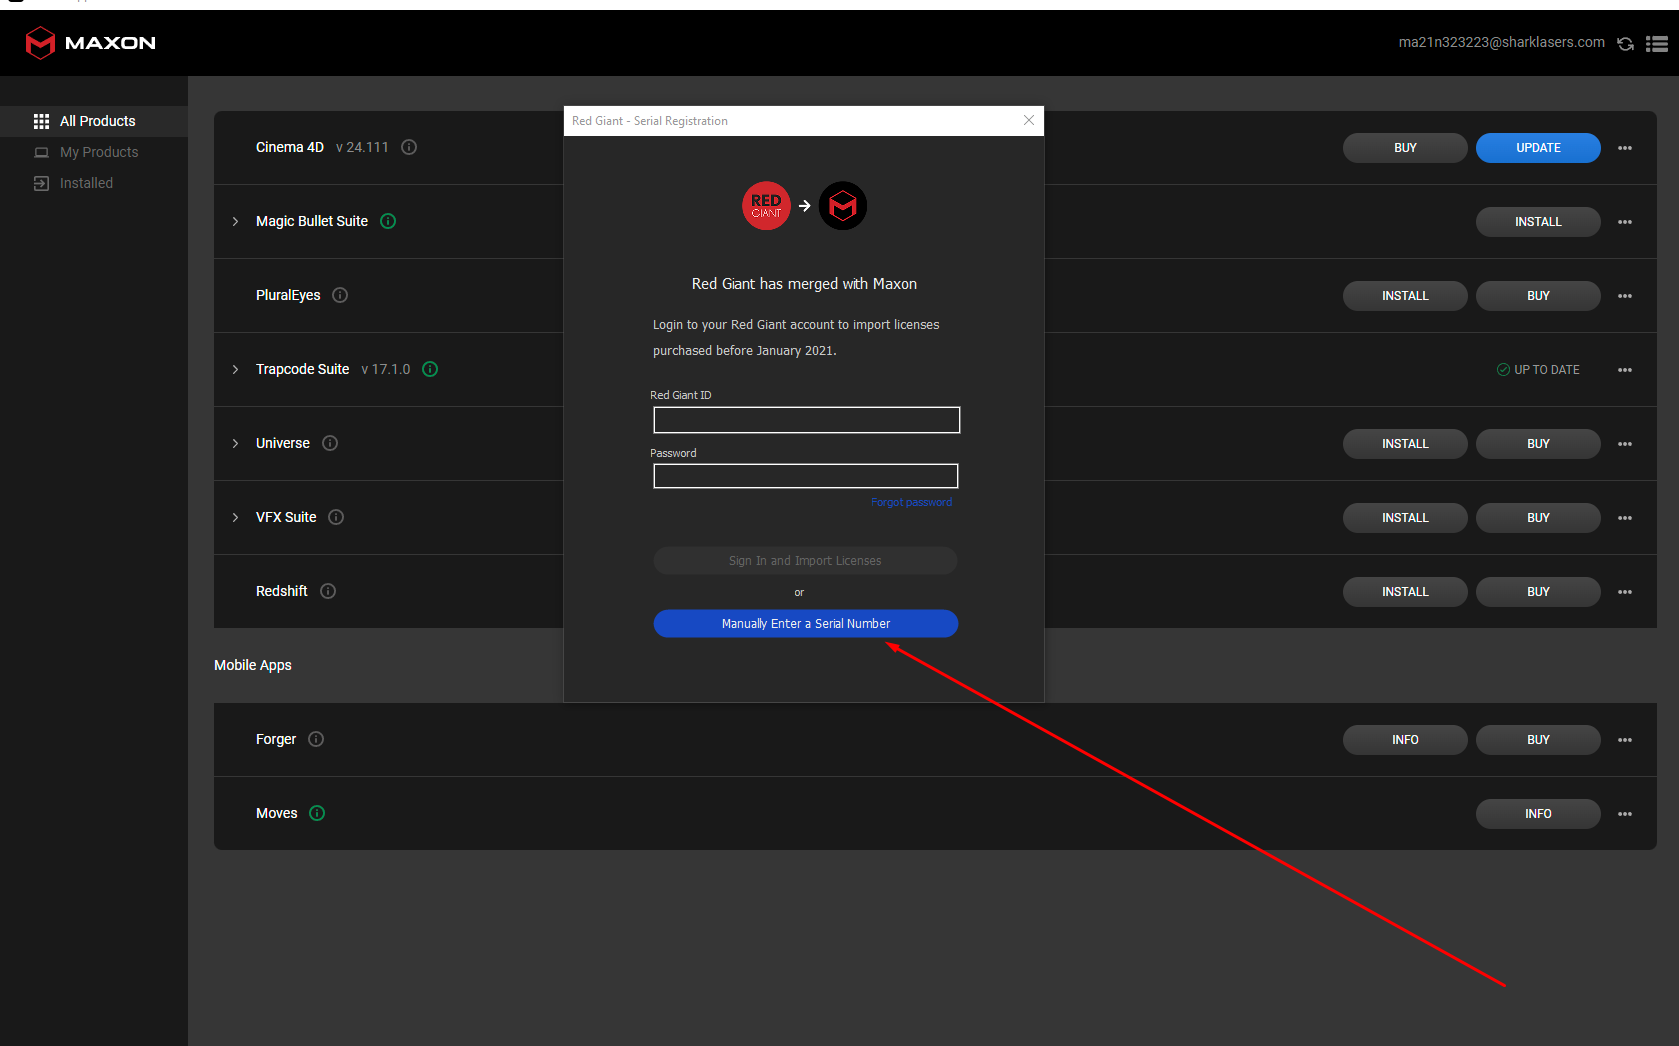Click Trapcode Suite version v 17.1.0

click(x=386, y=369)
